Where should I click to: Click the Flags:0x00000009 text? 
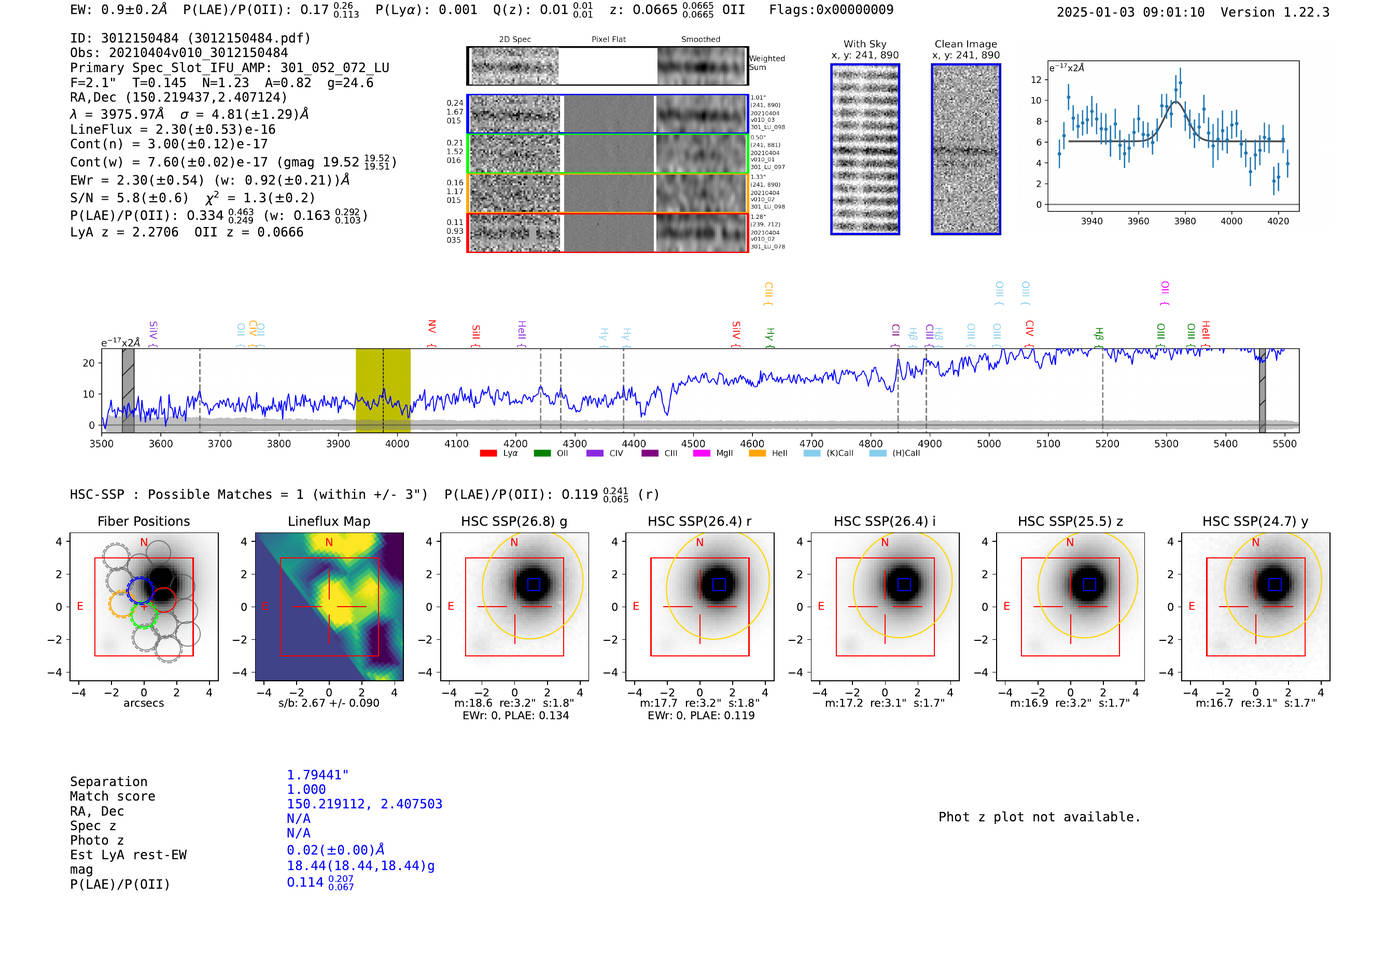pos(831,10)
